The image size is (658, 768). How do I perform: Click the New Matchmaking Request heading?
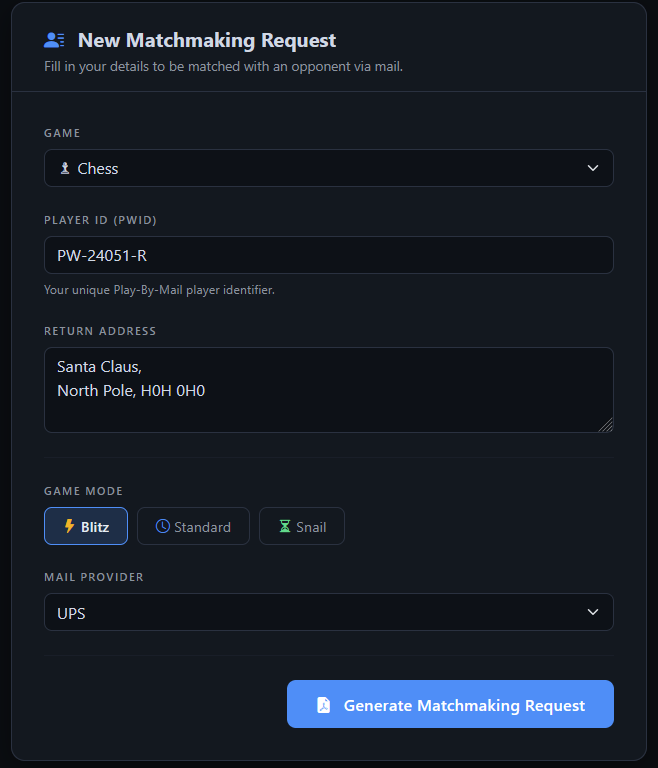coord(207,40)
